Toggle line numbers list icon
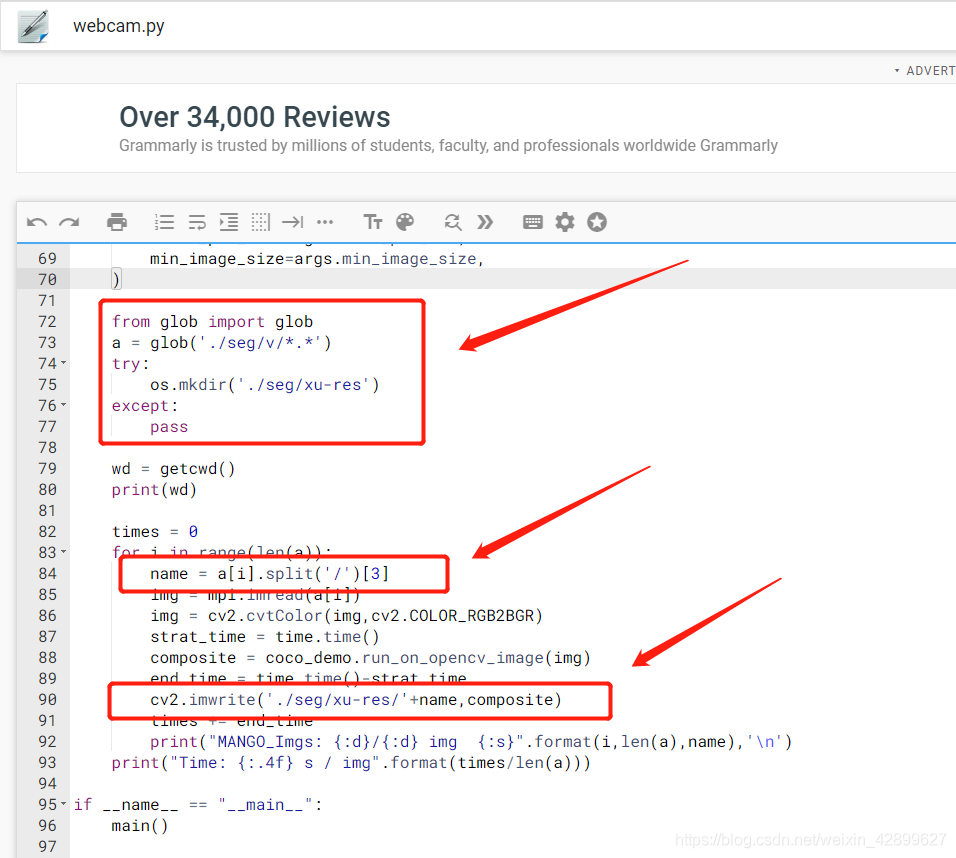The width and height of the screenshot is (956, 858). [x=164, y=222]
